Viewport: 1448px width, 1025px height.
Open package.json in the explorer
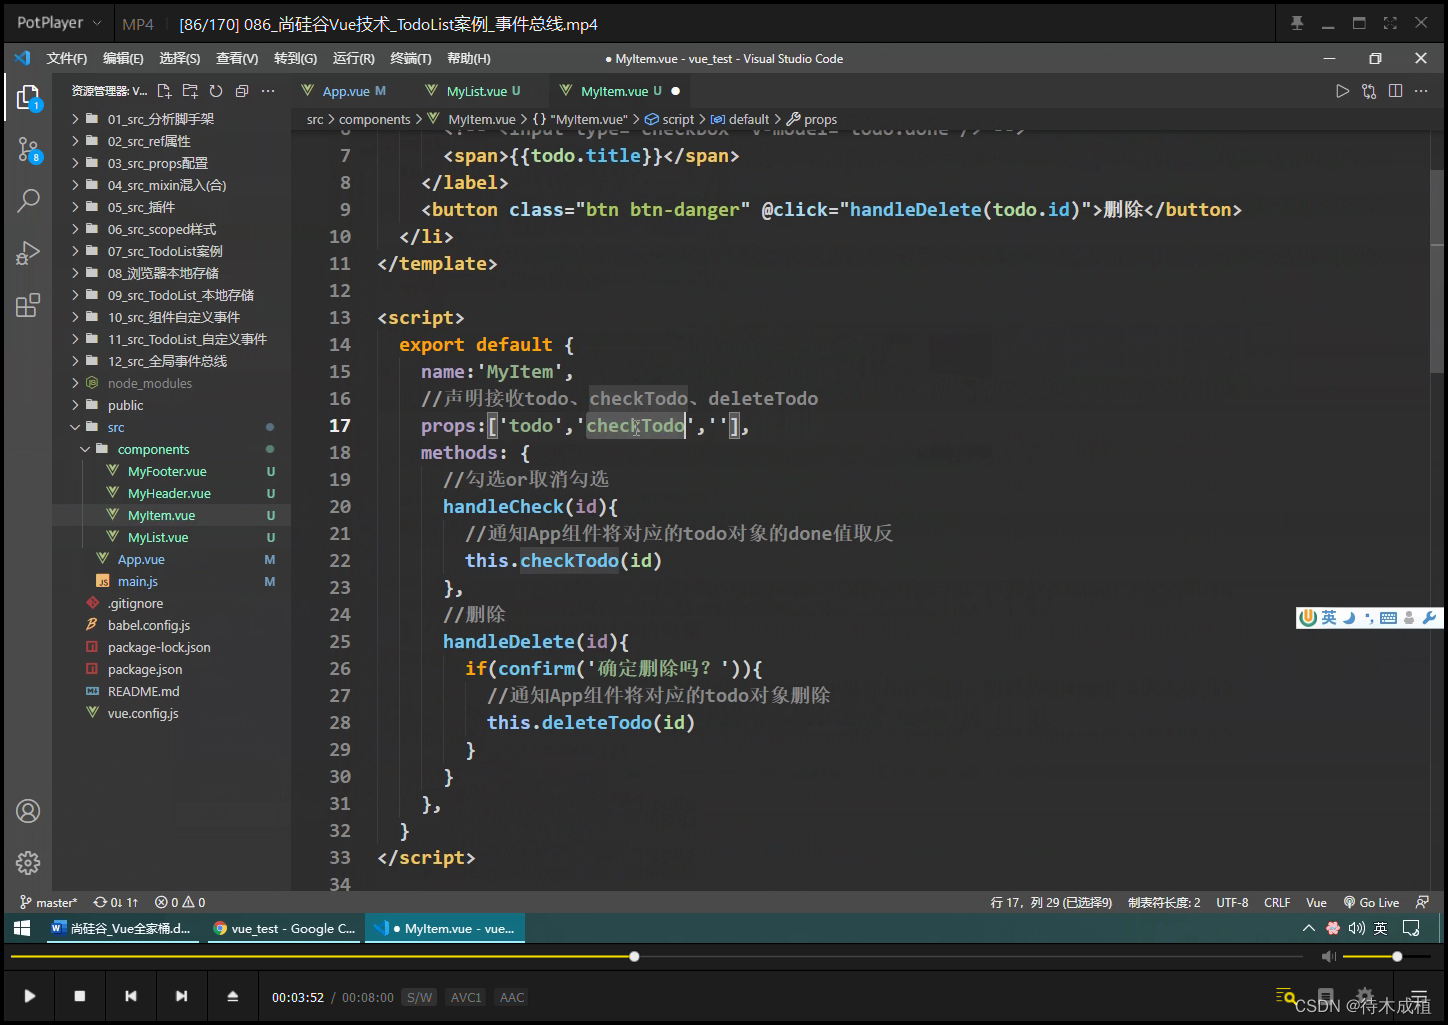coord(145,669)
